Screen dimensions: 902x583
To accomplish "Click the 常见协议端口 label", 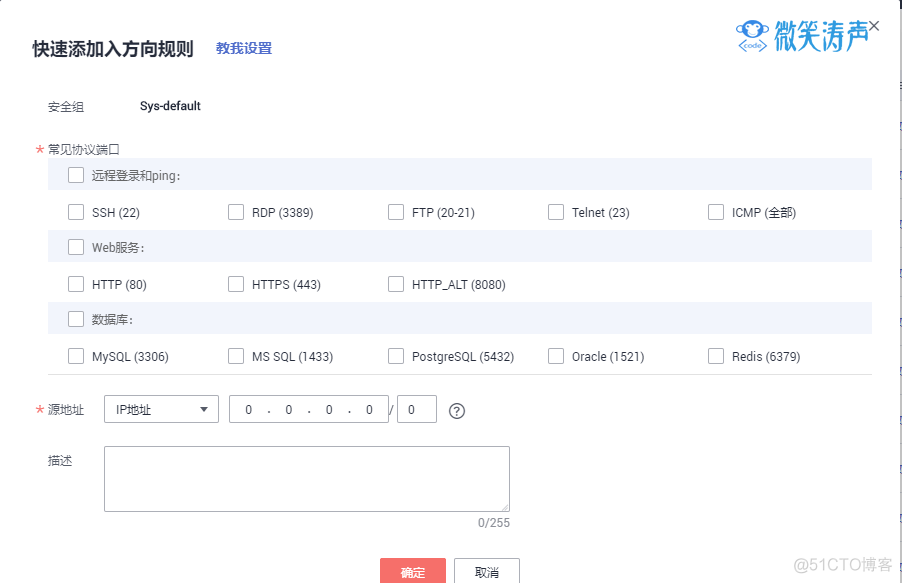I will click(83, 150).
